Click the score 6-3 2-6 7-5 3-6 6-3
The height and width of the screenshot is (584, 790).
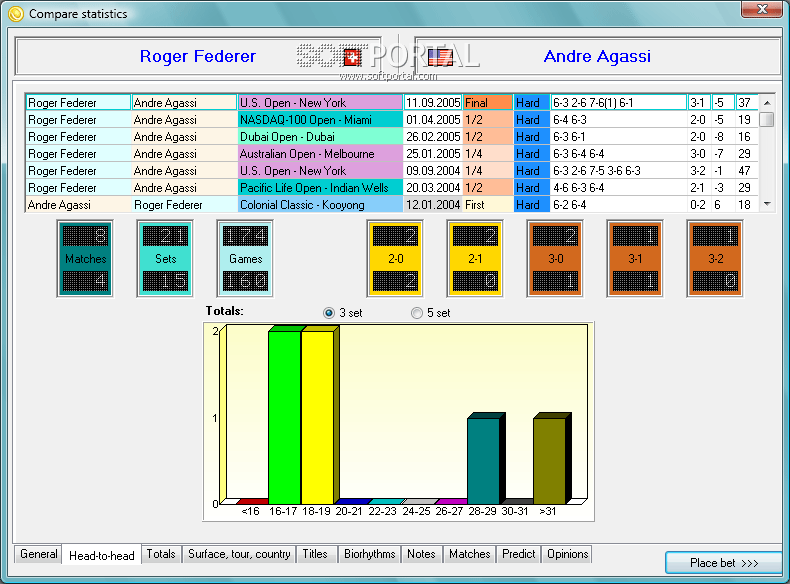click(619, 171)
